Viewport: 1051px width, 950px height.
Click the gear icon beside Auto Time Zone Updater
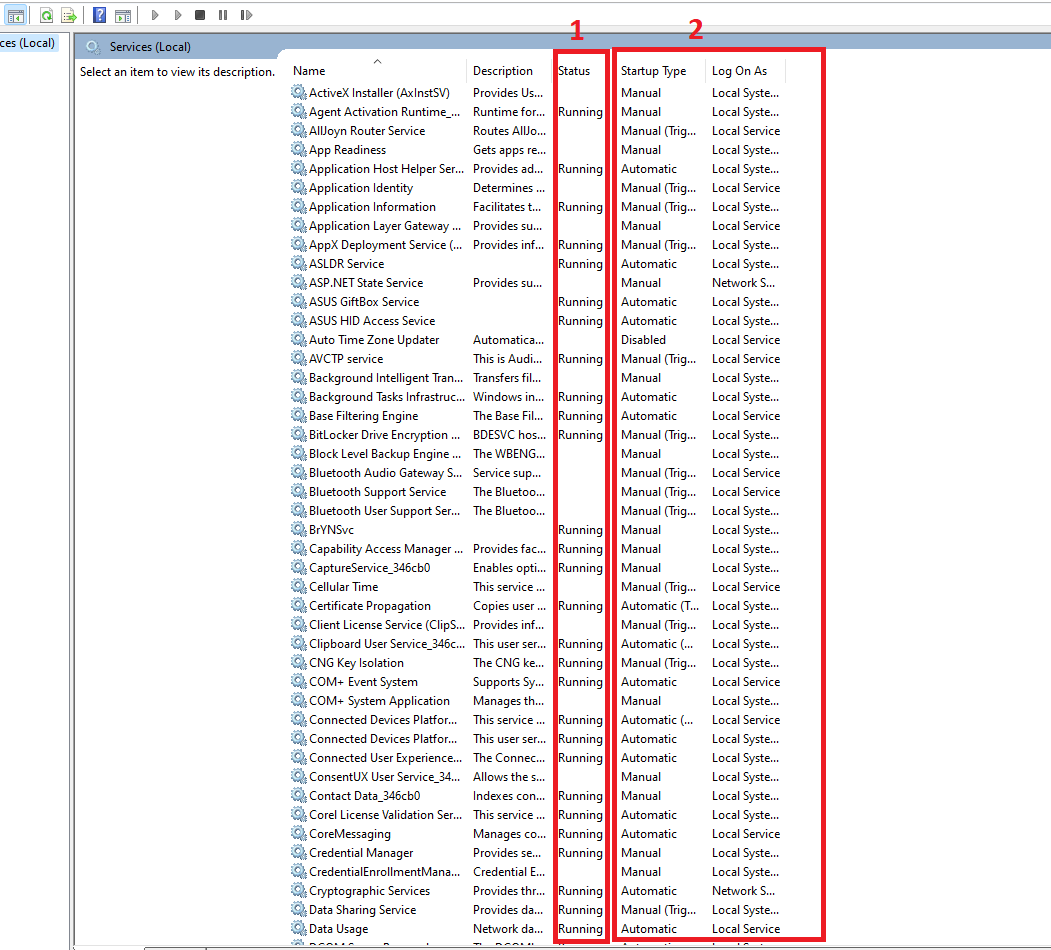[298, 339]
